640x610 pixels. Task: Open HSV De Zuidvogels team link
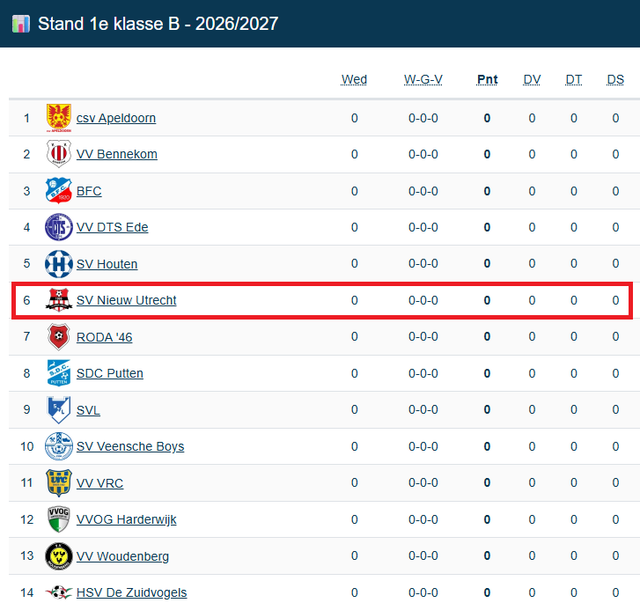tap(131, 592)
